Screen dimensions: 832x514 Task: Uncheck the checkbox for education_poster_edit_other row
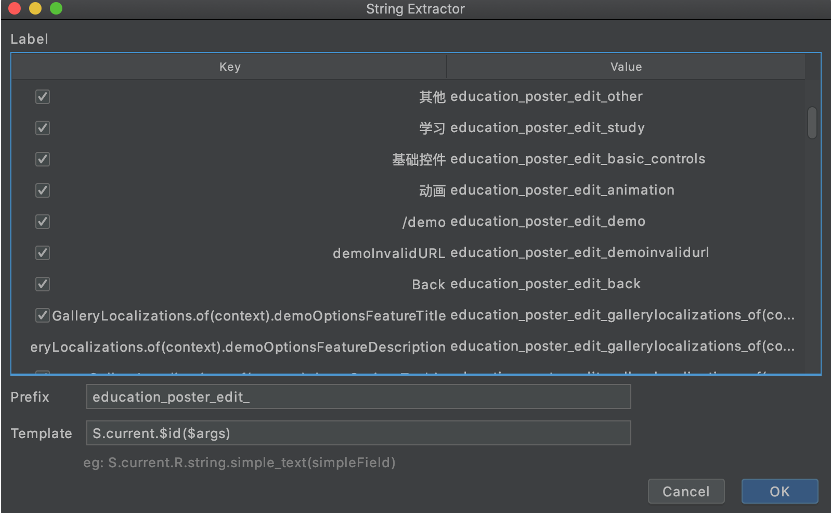pos(42,97)
